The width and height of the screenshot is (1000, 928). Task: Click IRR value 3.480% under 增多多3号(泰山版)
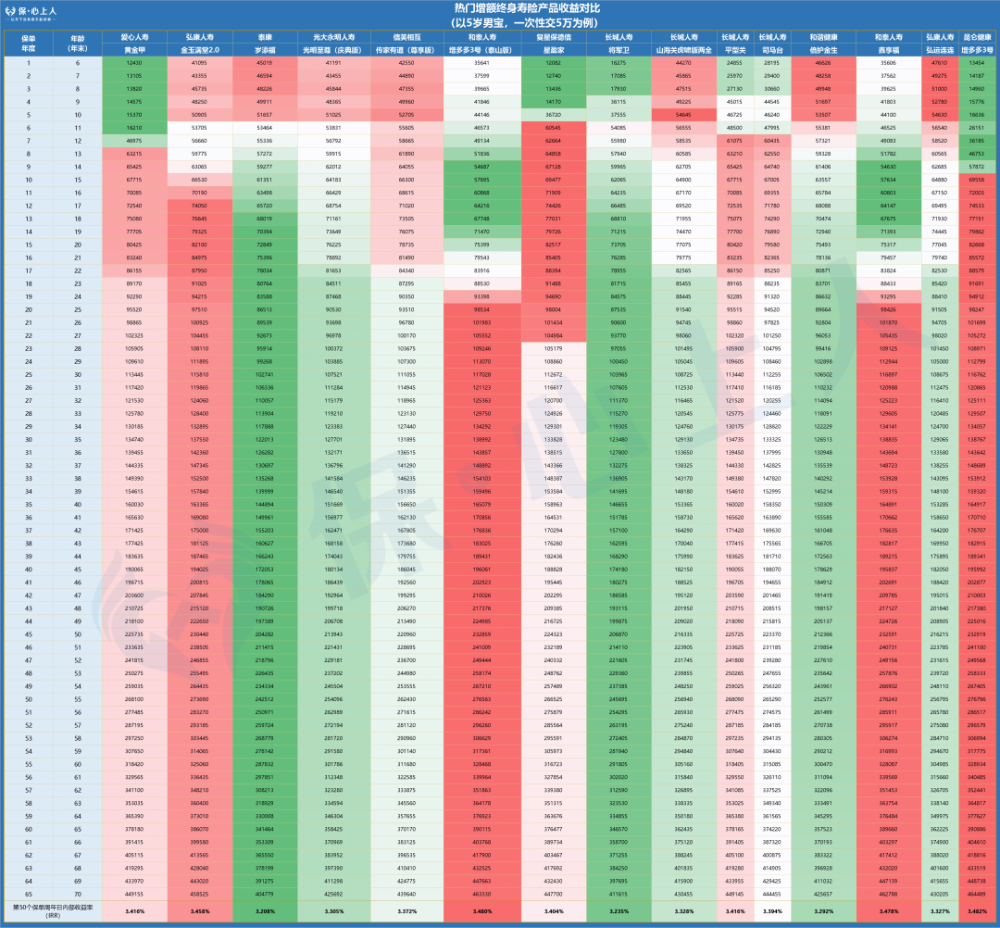(482, 911)
